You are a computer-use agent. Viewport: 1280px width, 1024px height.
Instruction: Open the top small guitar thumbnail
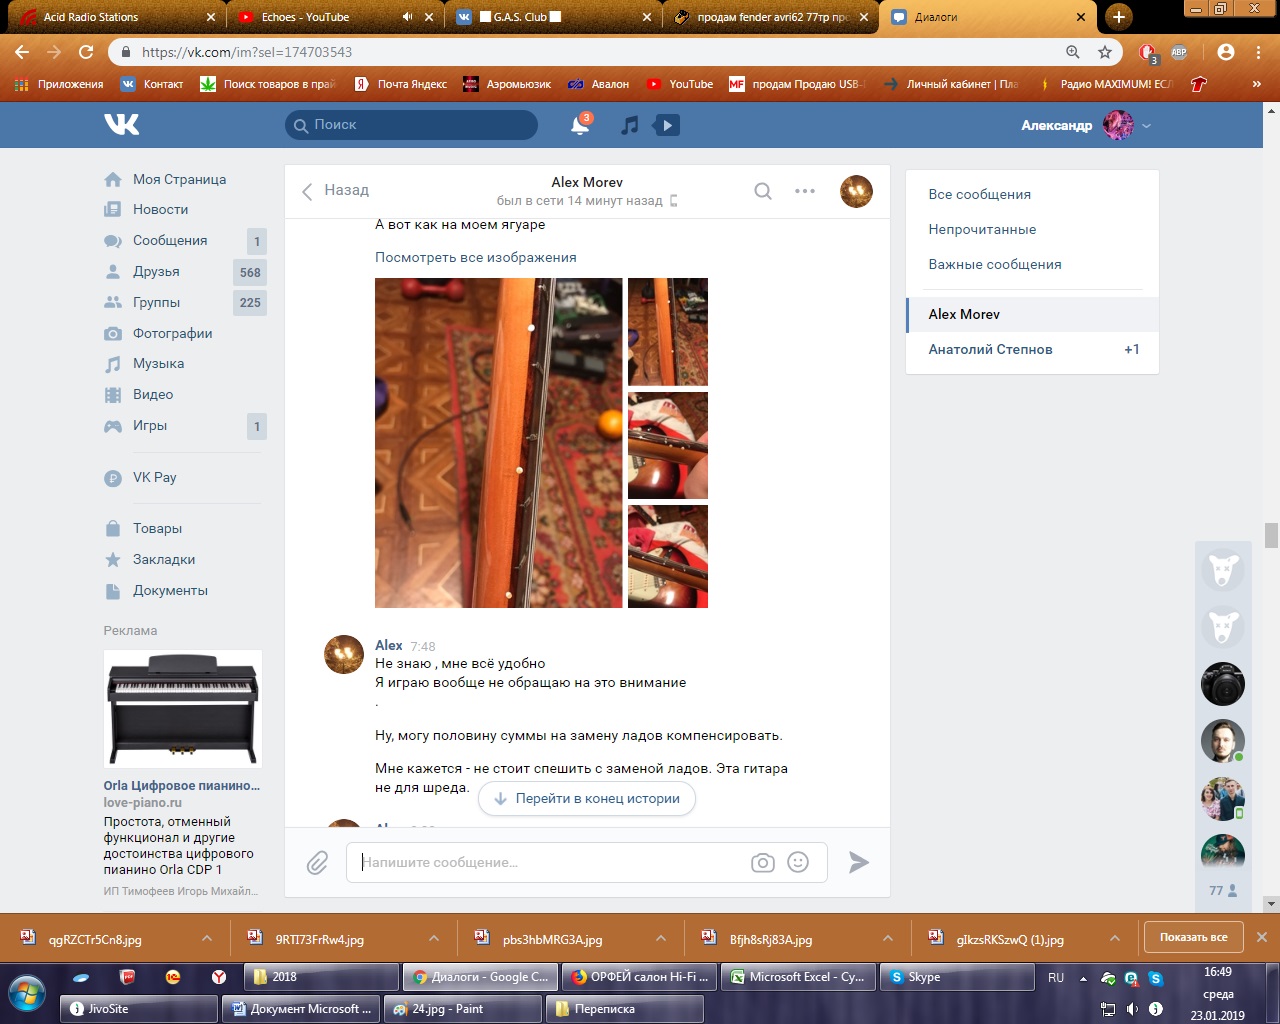(668, 332)
